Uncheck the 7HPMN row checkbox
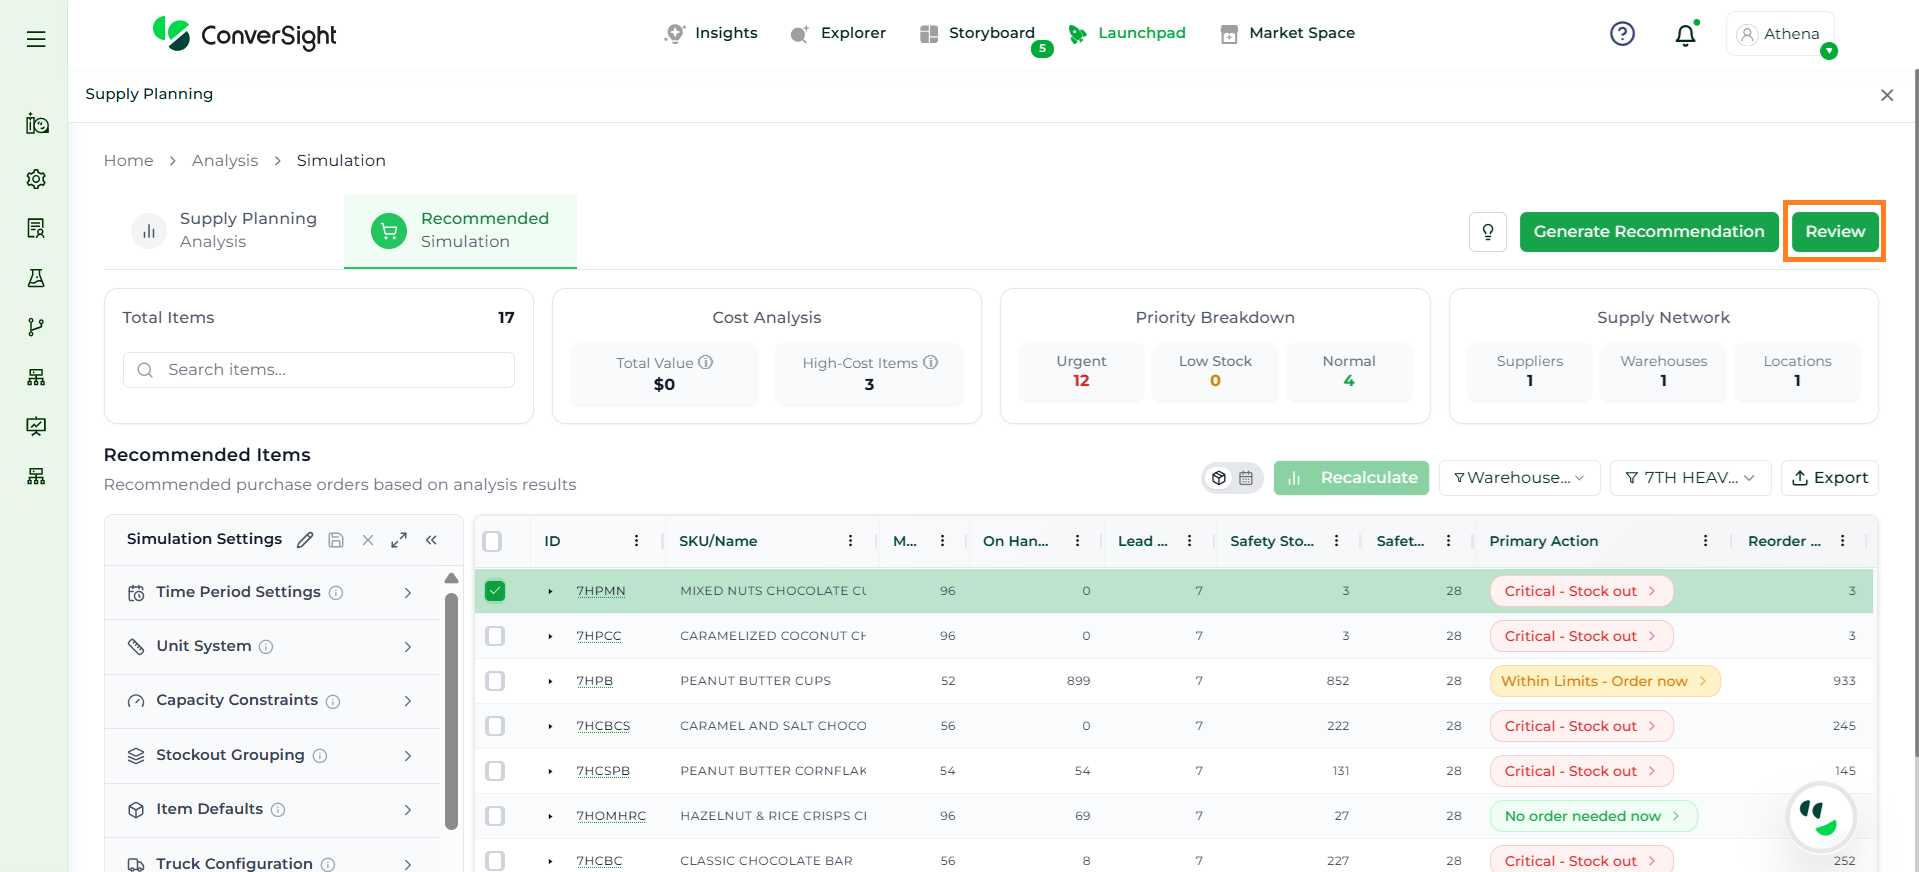The width and height of the screenshot is (1919, 872). 495,591
